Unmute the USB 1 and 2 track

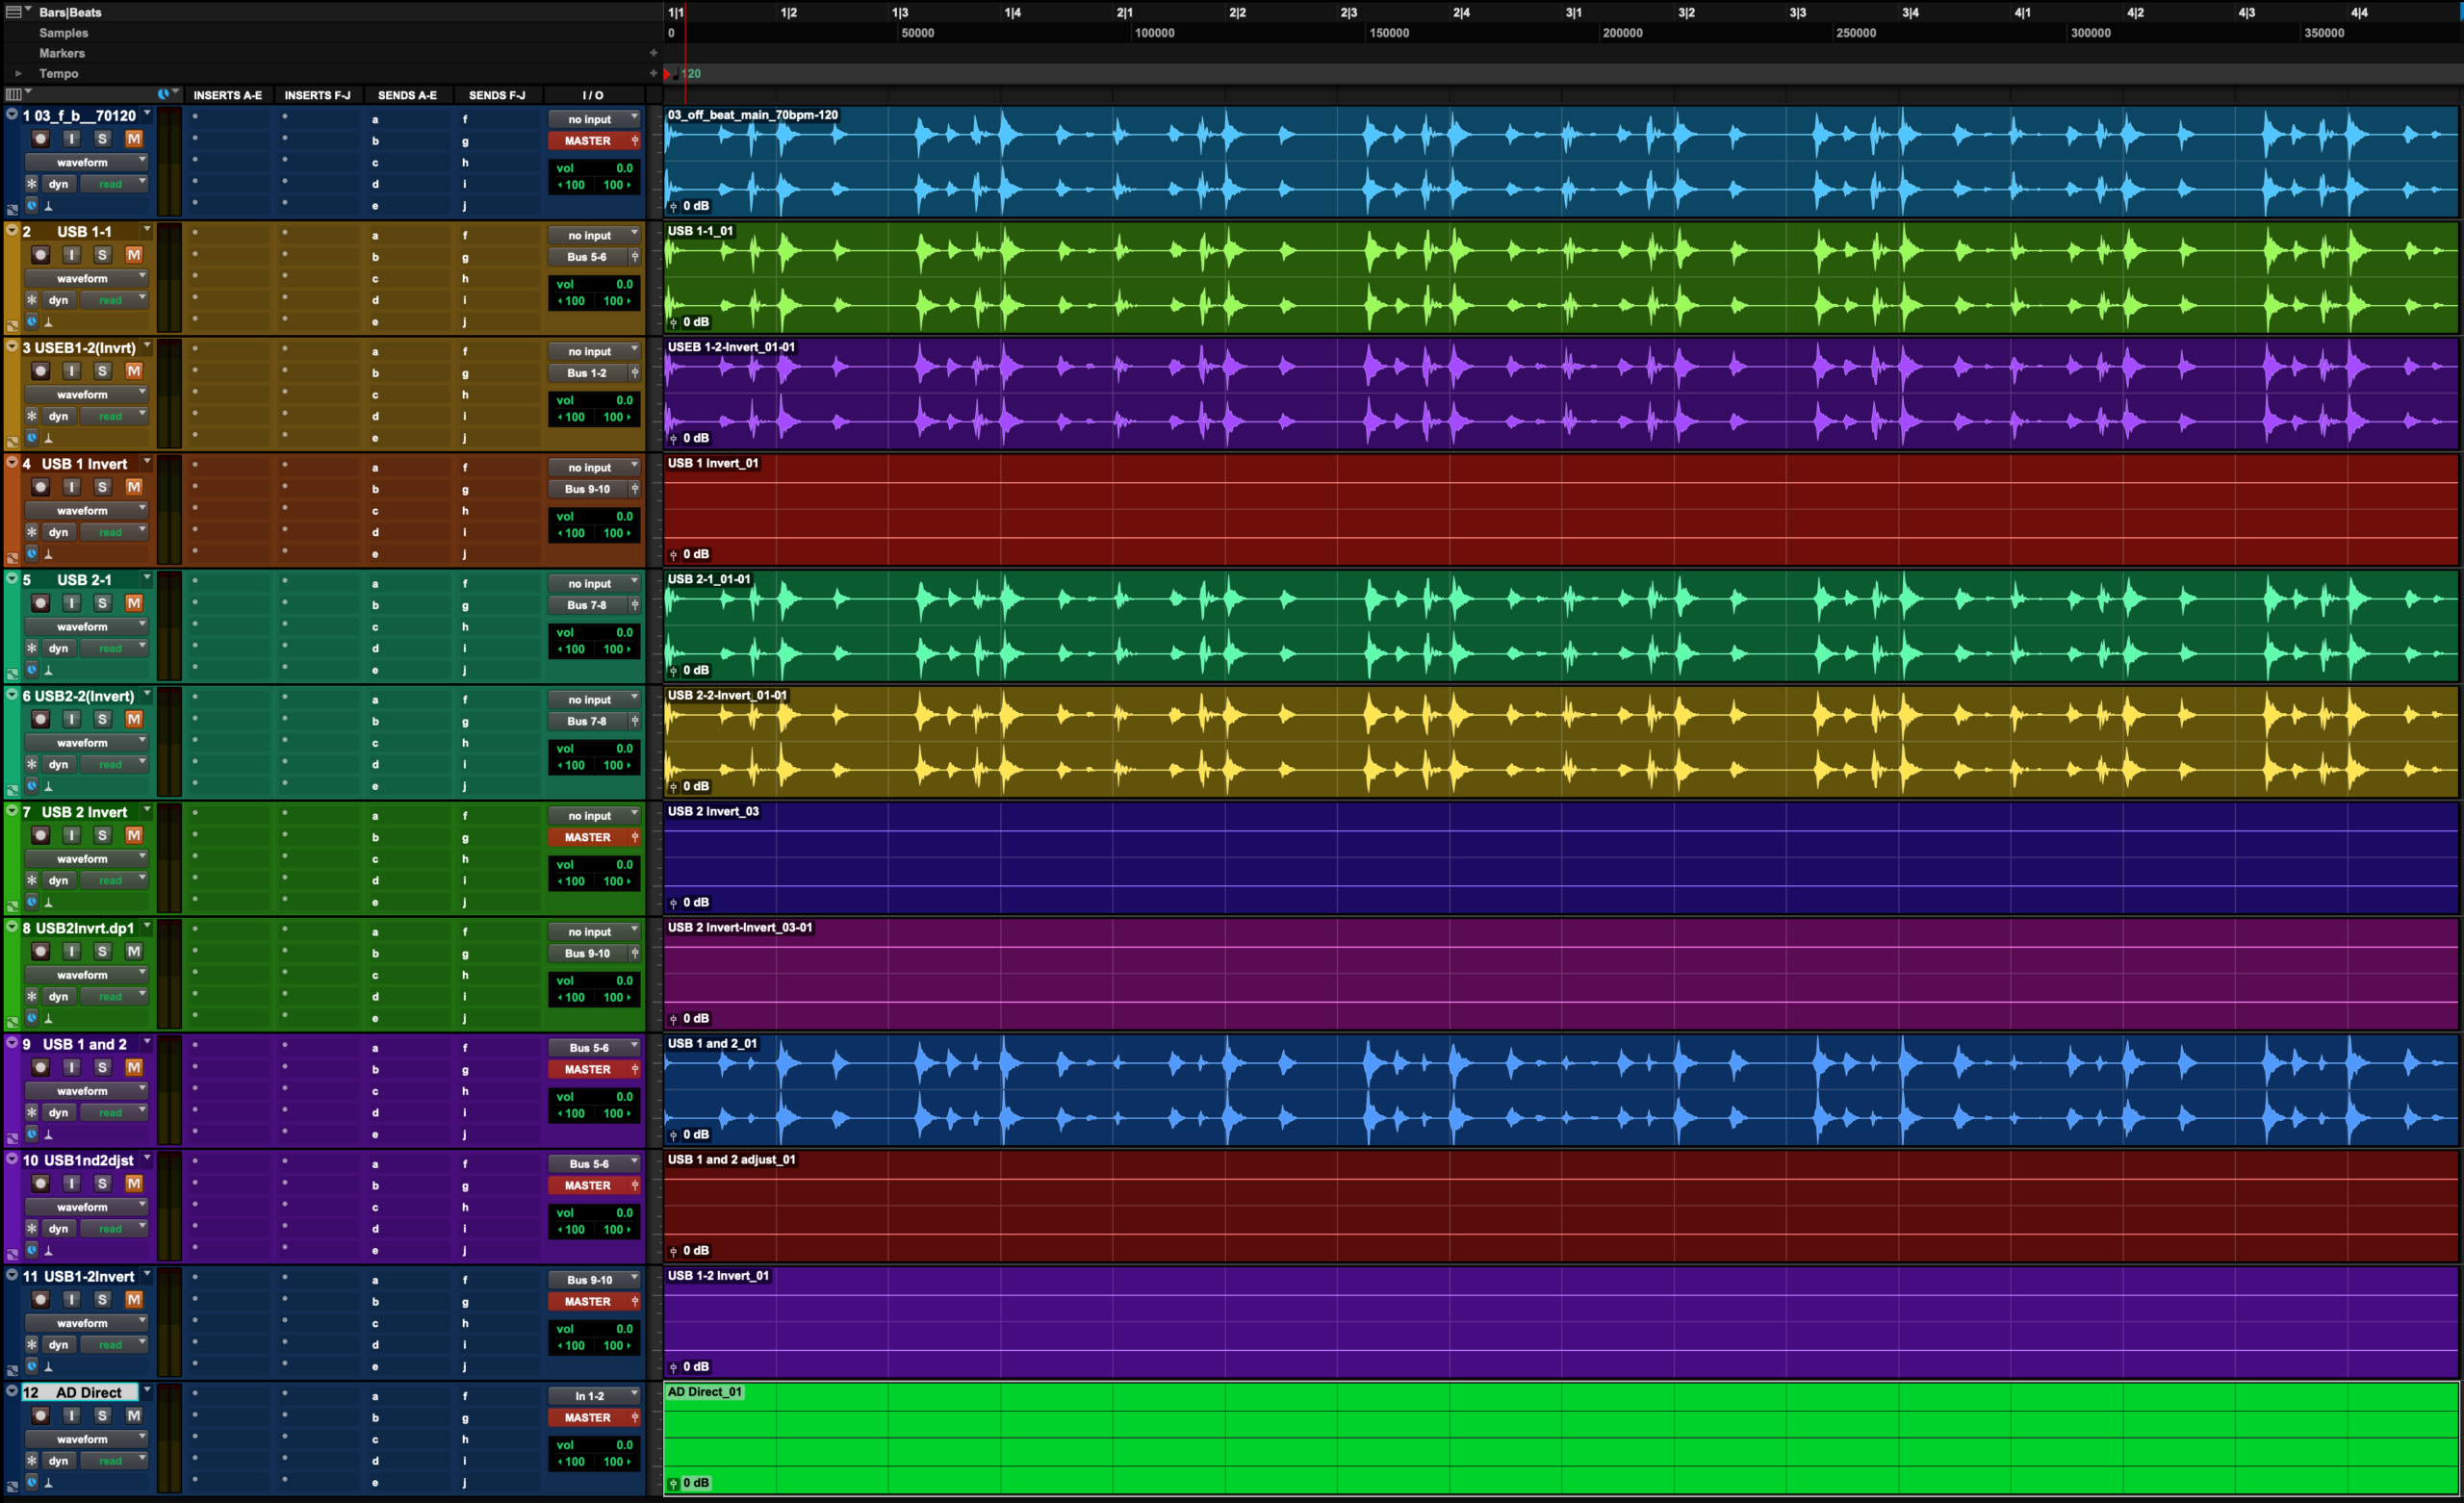pos(133,1067)
